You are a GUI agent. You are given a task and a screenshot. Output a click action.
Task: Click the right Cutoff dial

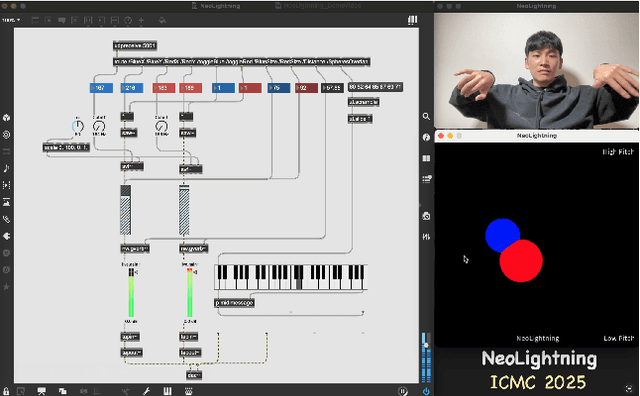click(161, 126)
